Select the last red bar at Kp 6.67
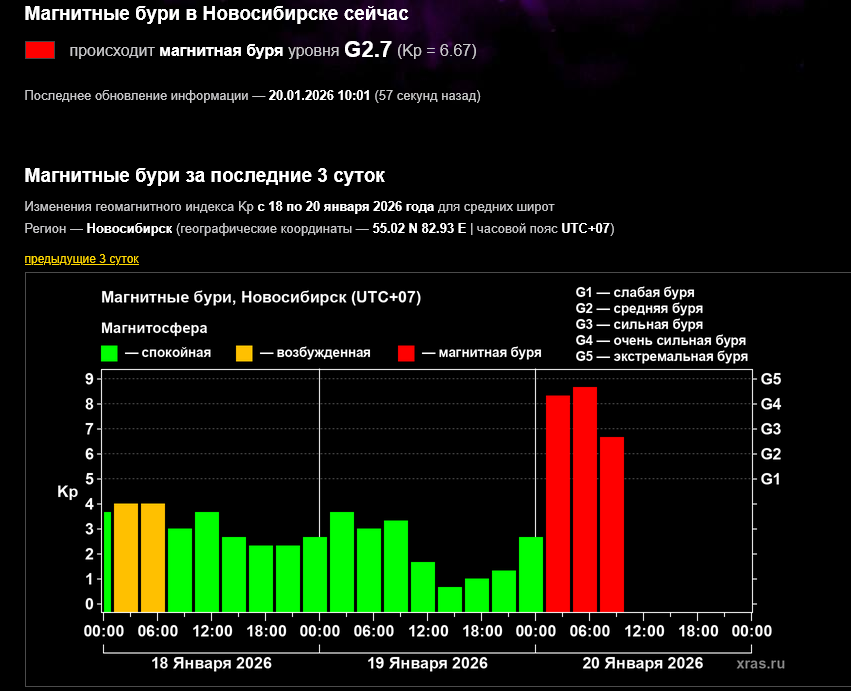 tap(612, 522)
